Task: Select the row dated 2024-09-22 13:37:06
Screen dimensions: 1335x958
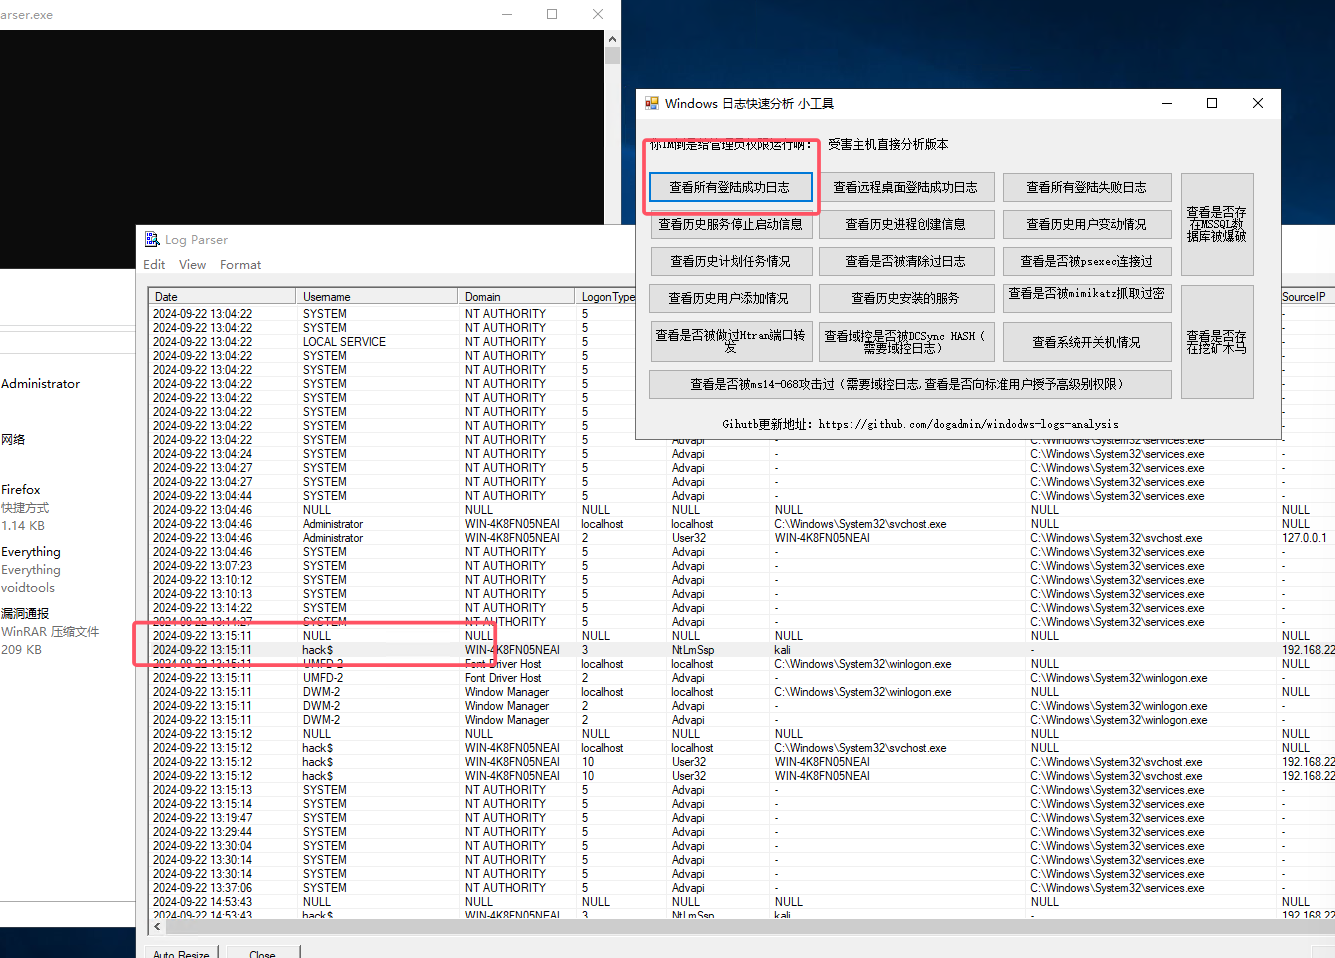Action: (x=741, y=888)
